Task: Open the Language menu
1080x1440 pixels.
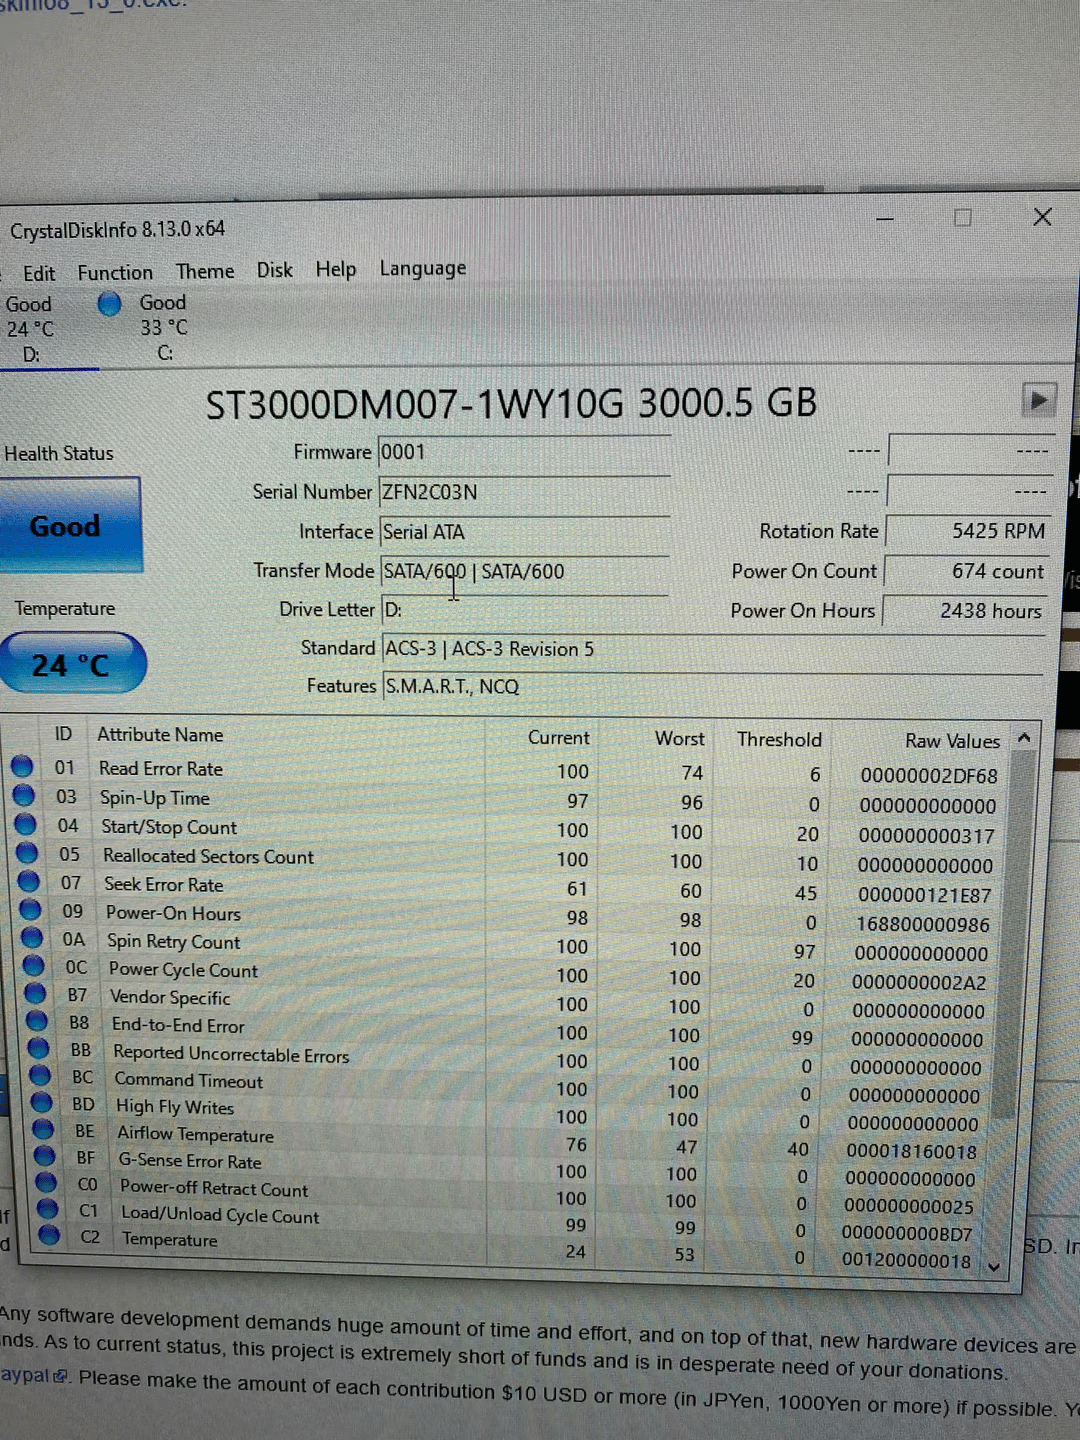Action: pyautogui.click(x=423, y=268)
